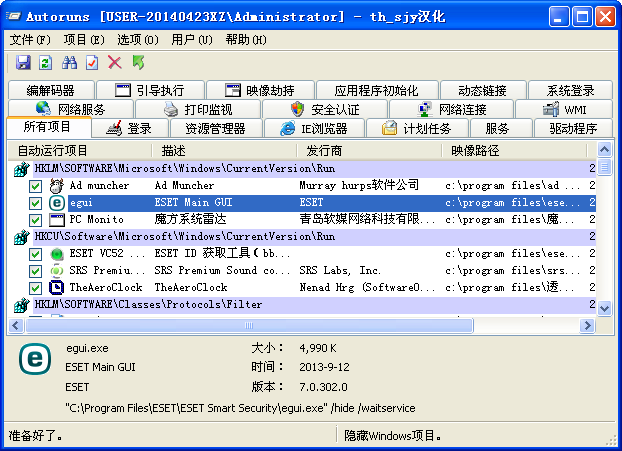Click the Protocols\Filter registry key icon

(x=21, y=305)
